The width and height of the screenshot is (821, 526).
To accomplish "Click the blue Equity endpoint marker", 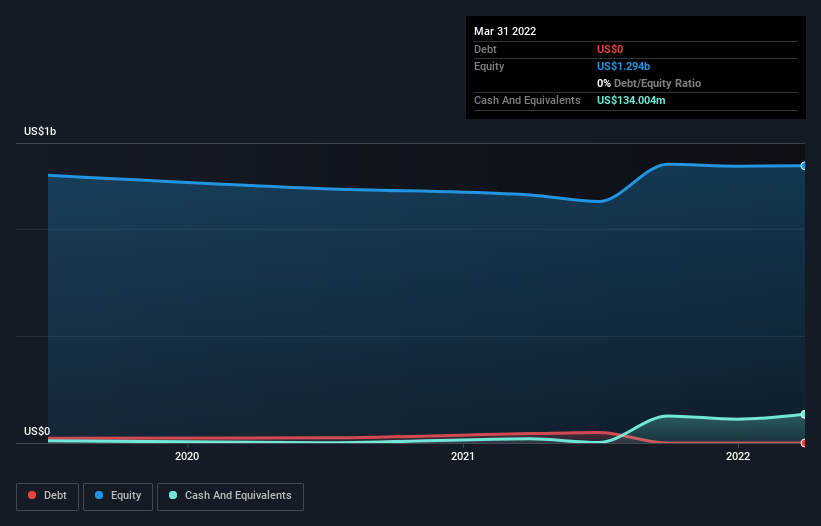I will (x=804, y=166).
